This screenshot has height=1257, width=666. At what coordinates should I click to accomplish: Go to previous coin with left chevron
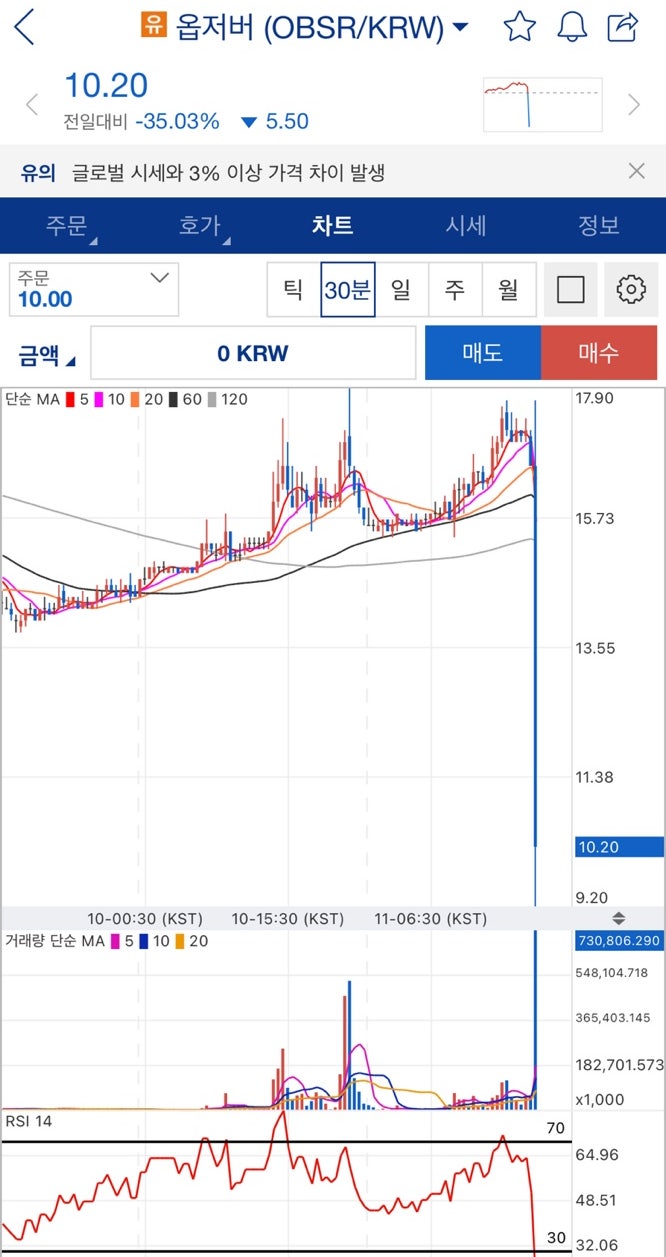click(32, 104)
